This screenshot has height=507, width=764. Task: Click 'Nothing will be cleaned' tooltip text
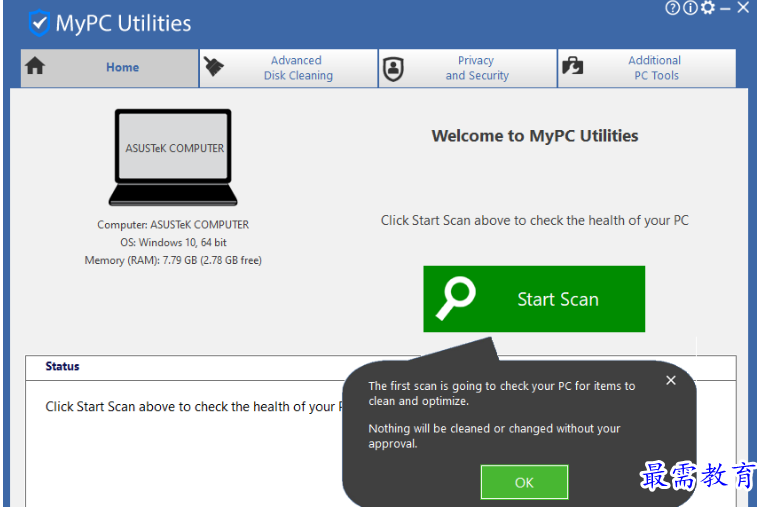pyautogui.click(x=494, y=436)
